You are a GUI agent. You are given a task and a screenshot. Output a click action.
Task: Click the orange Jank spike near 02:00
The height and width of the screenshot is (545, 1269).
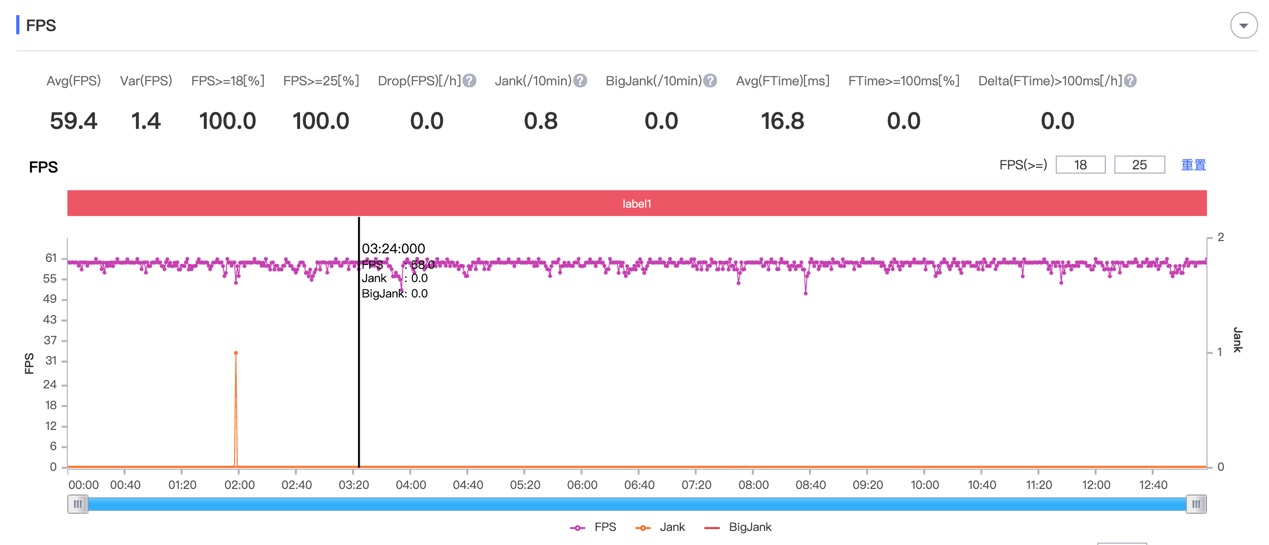[236, 353]
